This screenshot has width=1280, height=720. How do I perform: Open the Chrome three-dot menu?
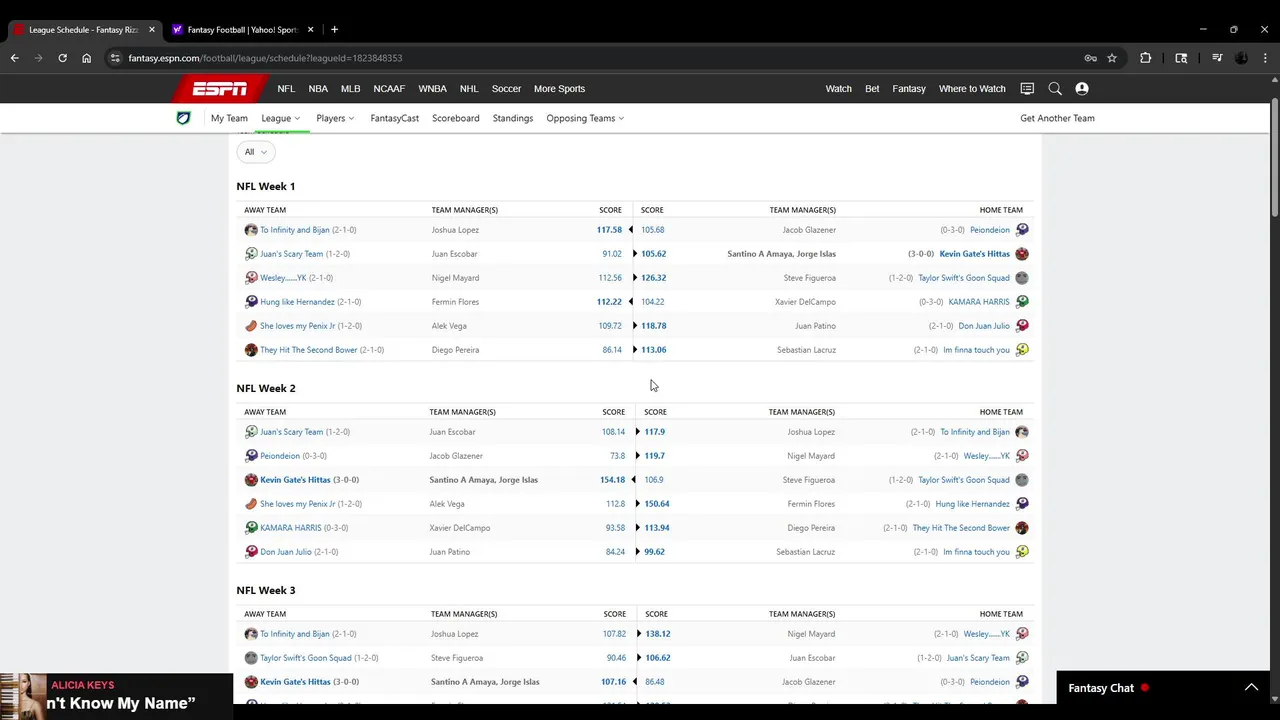pyautogui.click(x=1265, y=58)
